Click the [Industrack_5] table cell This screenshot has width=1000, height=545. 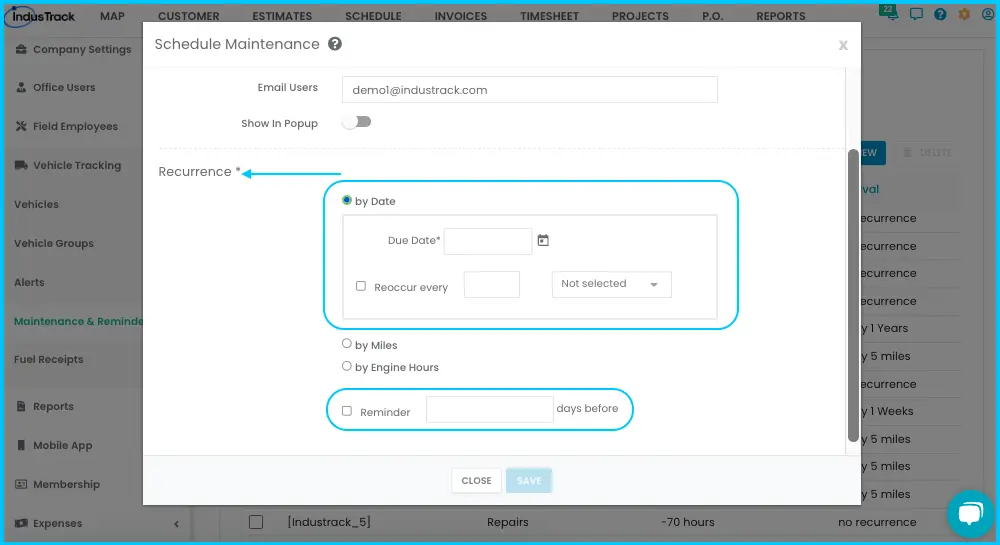(329, 522)
